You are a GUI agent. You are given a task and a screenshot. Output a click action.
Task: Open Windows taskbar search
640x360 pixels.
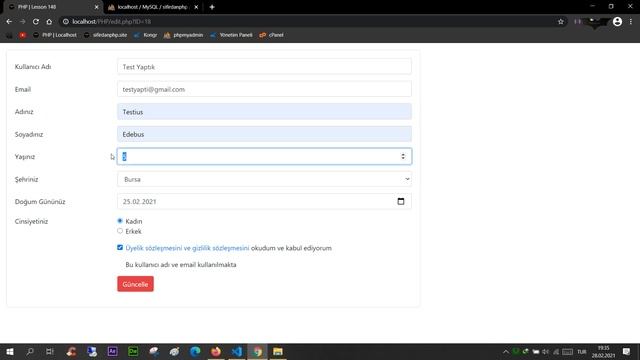[30, 351]
